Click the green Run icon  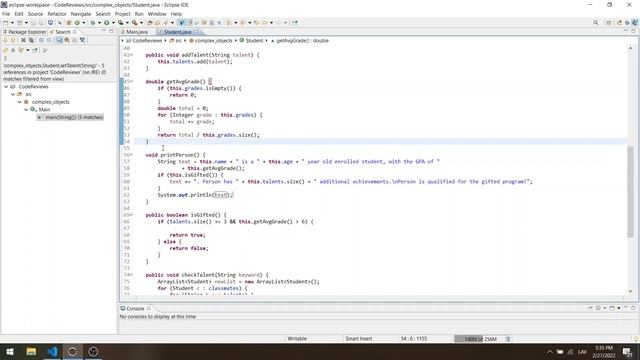coord(107,23)
